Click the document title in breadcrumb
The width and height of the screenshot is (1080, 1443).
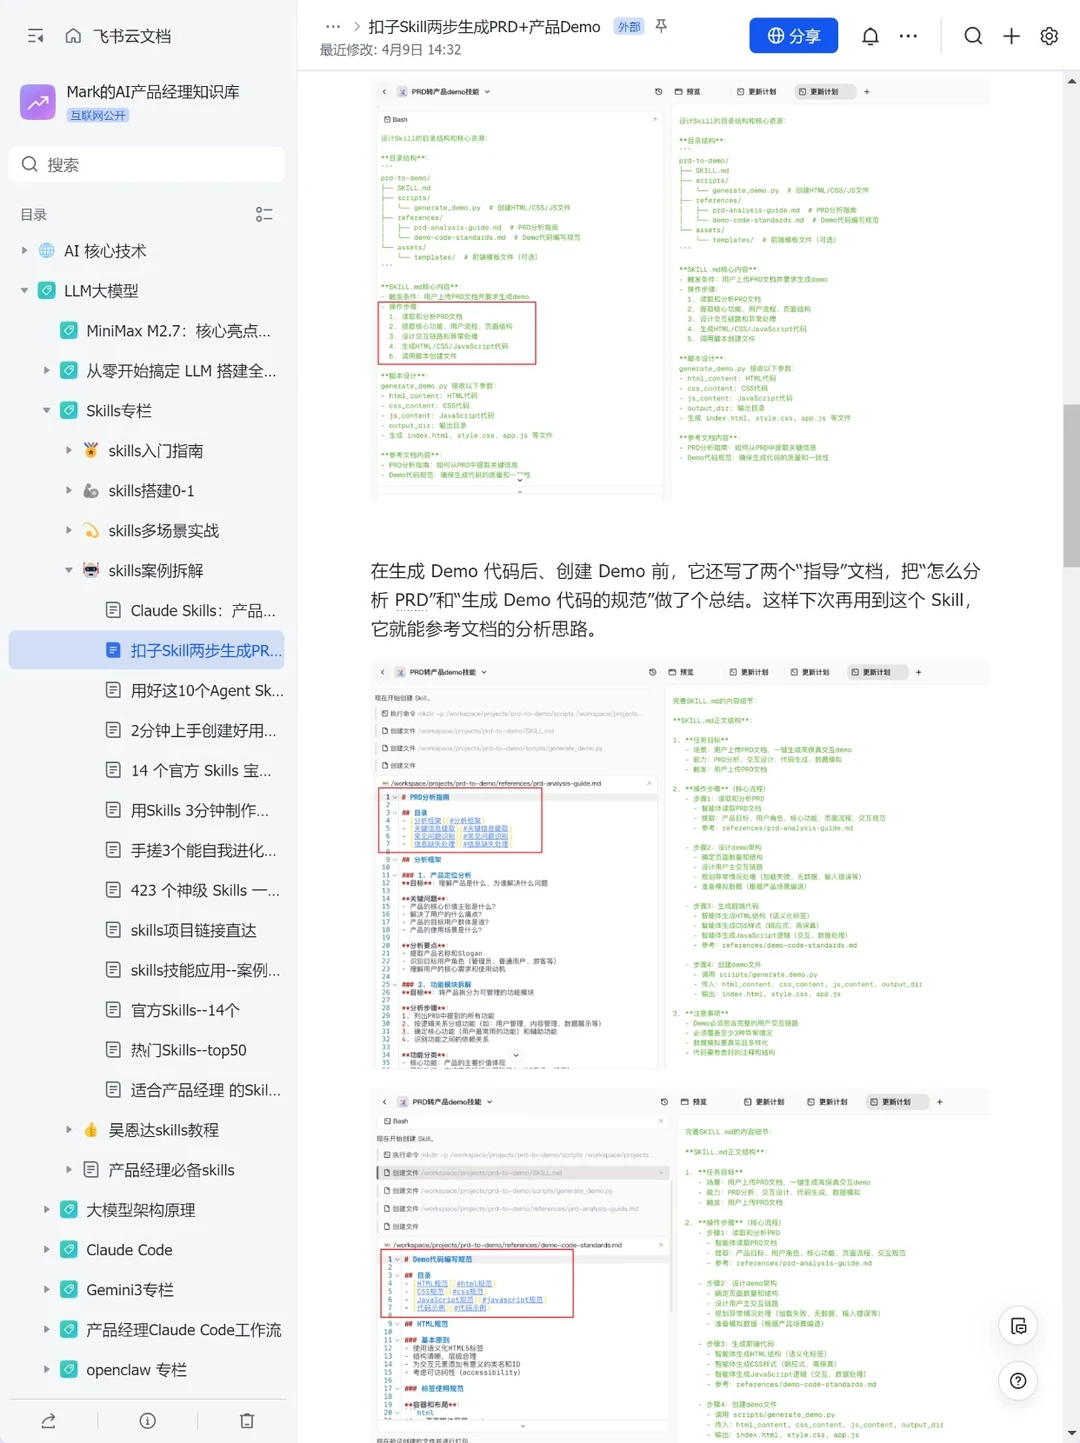point(484,27)
